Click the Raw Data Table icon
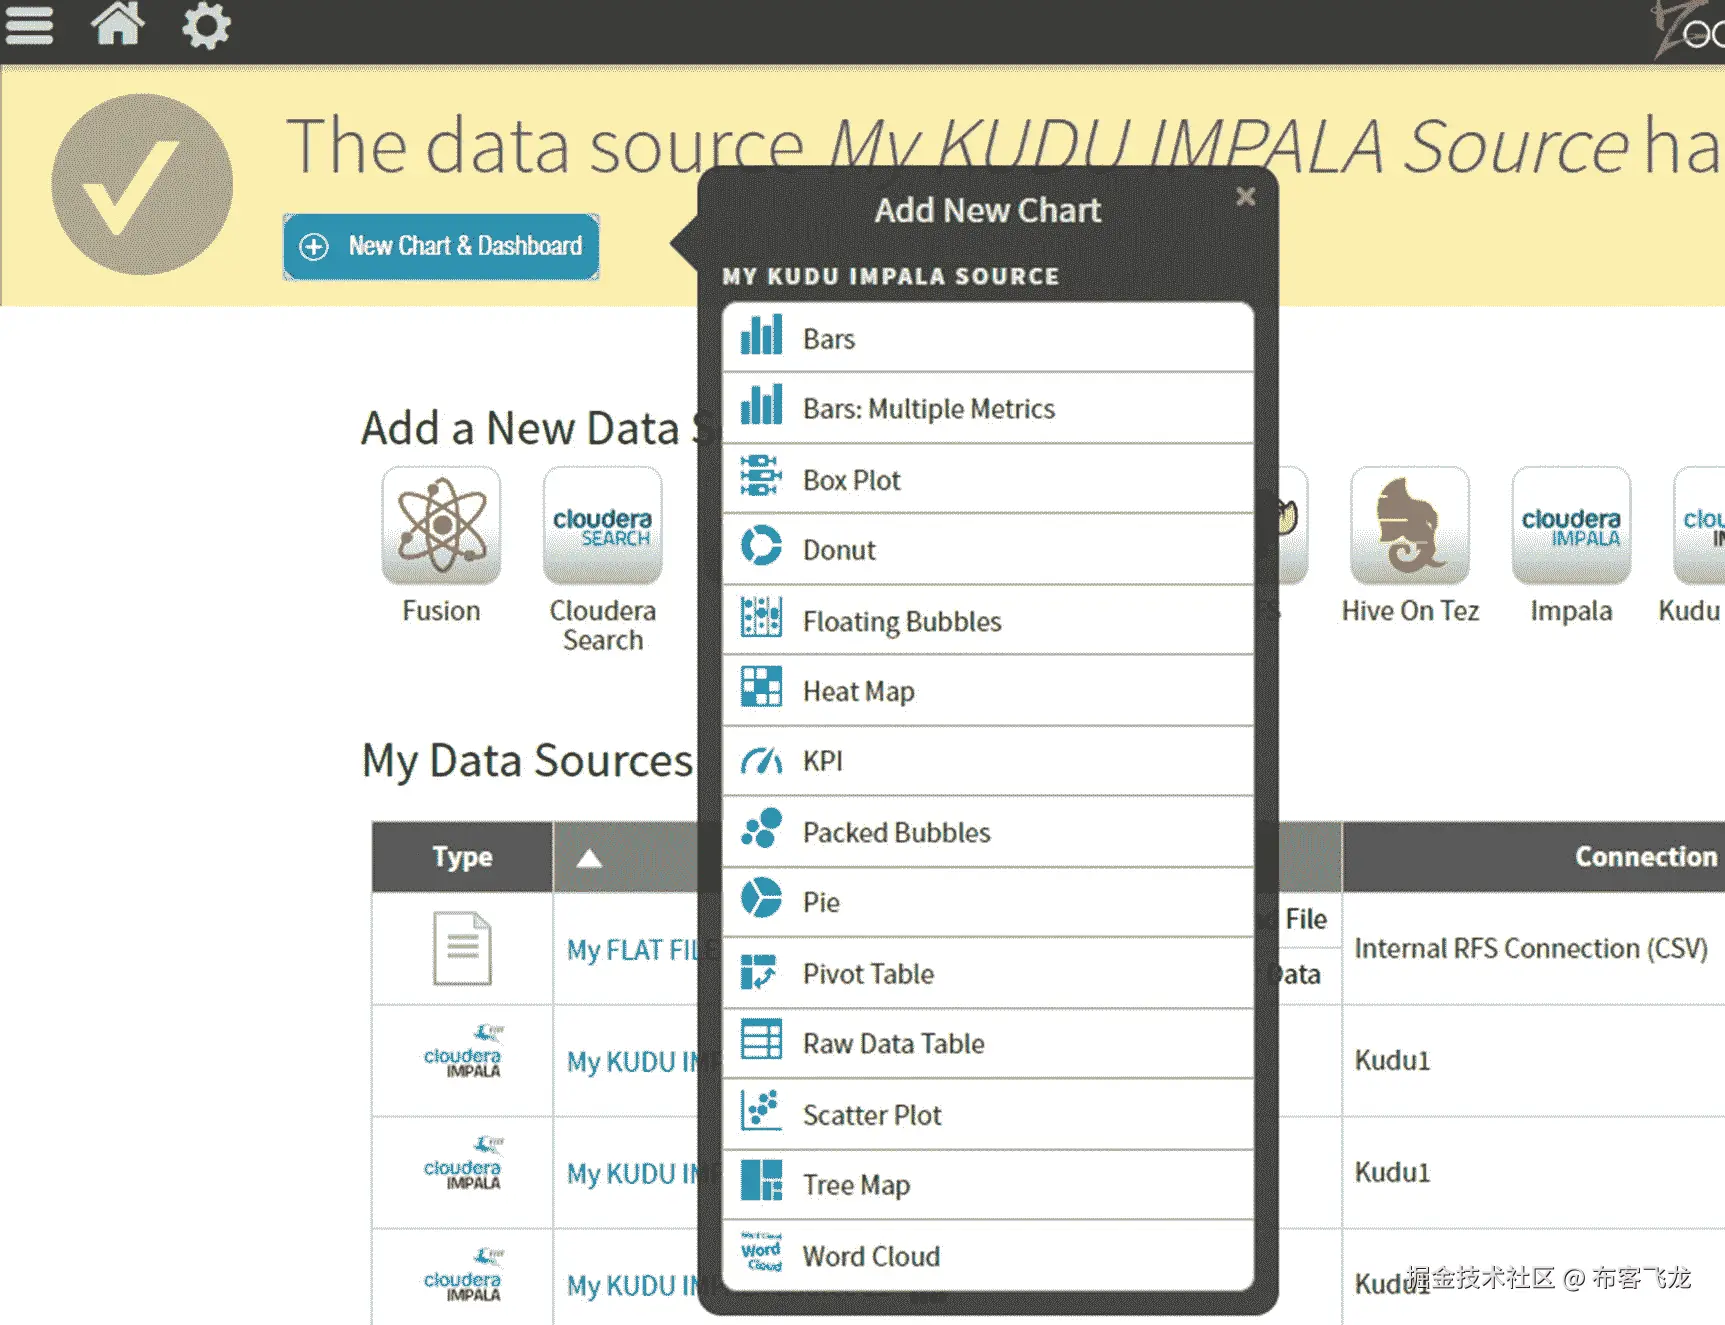 761,1041
